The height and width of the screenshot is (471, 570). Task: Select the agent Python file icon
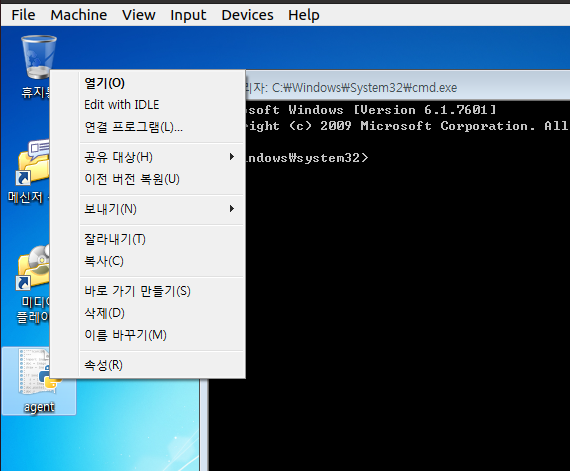click(x=39, y=372)
